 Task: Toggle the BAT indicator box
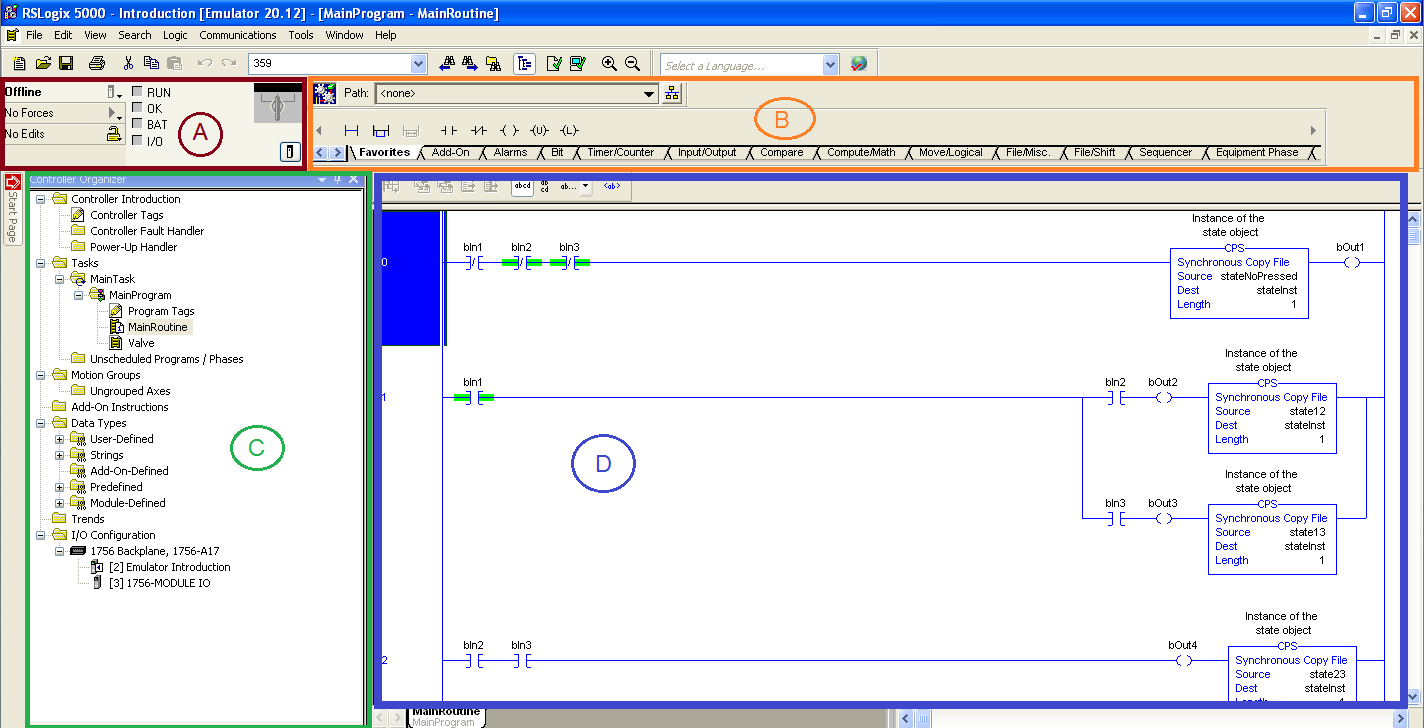pyautogui.click(x=137, y=124)
